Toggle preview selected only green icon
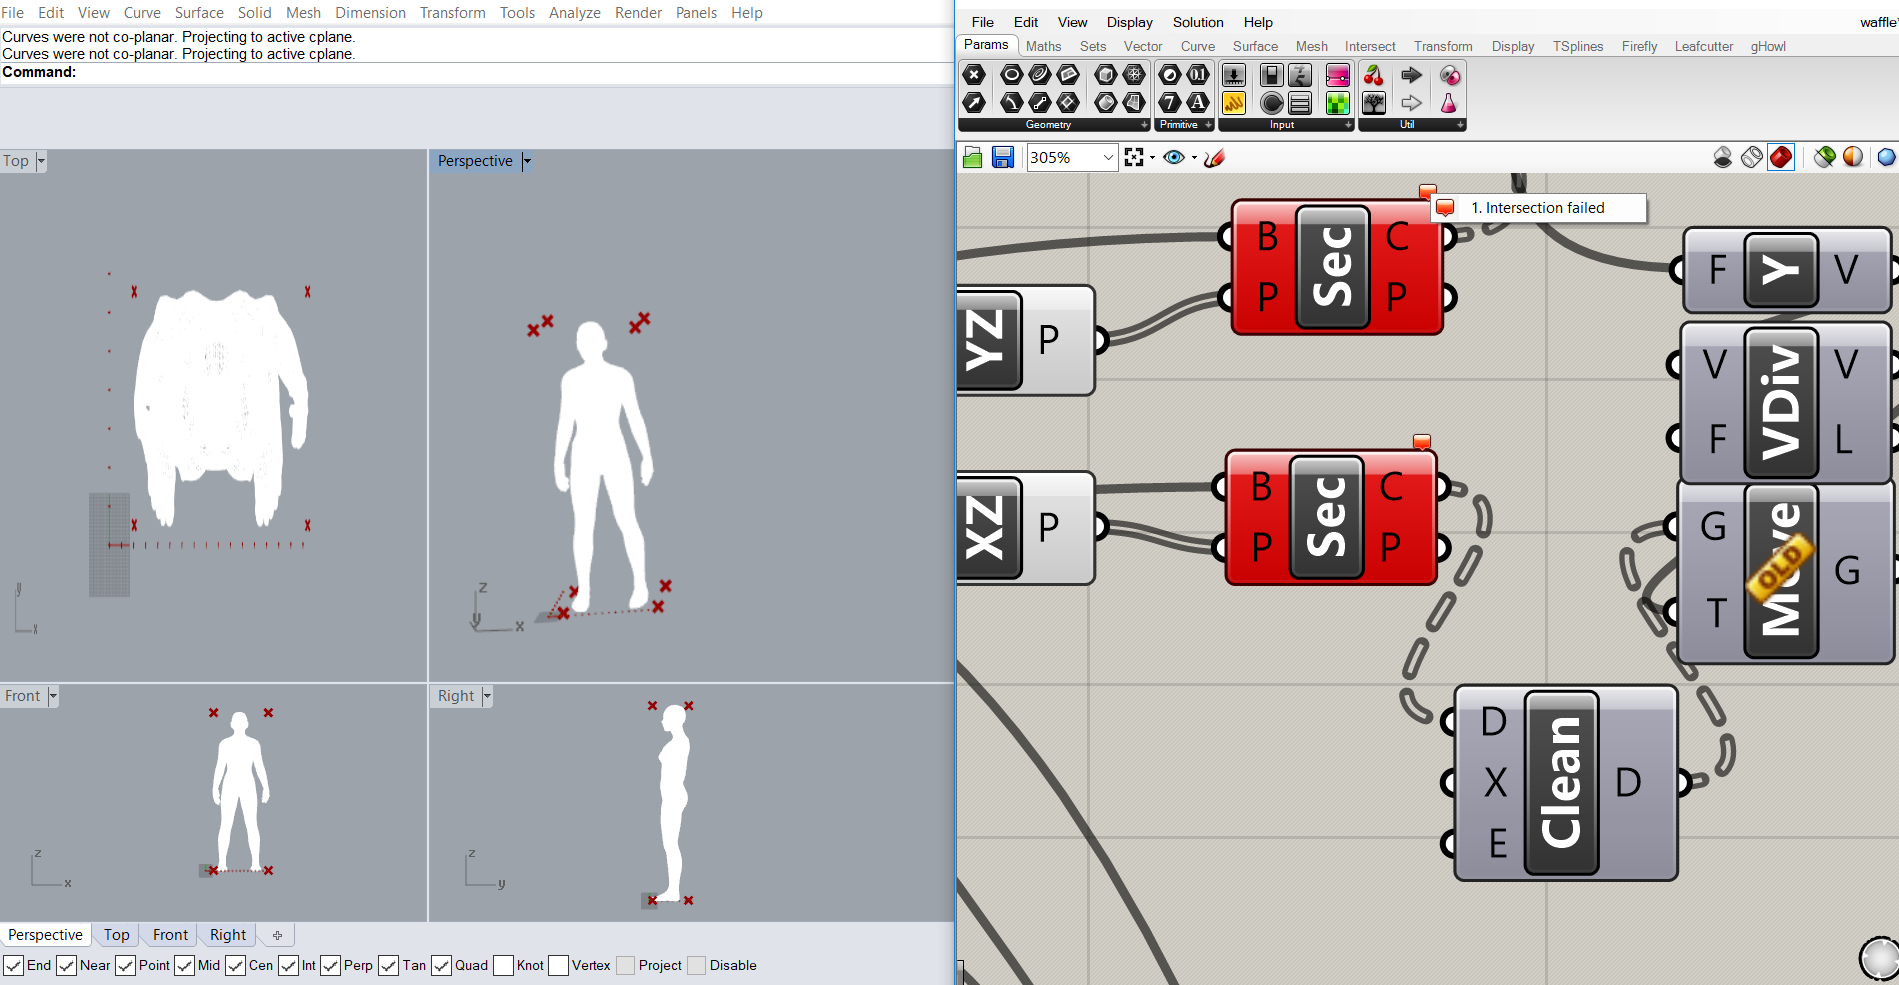The height and width of the screenshot is (985, 1899). [x=1825, y=157]
